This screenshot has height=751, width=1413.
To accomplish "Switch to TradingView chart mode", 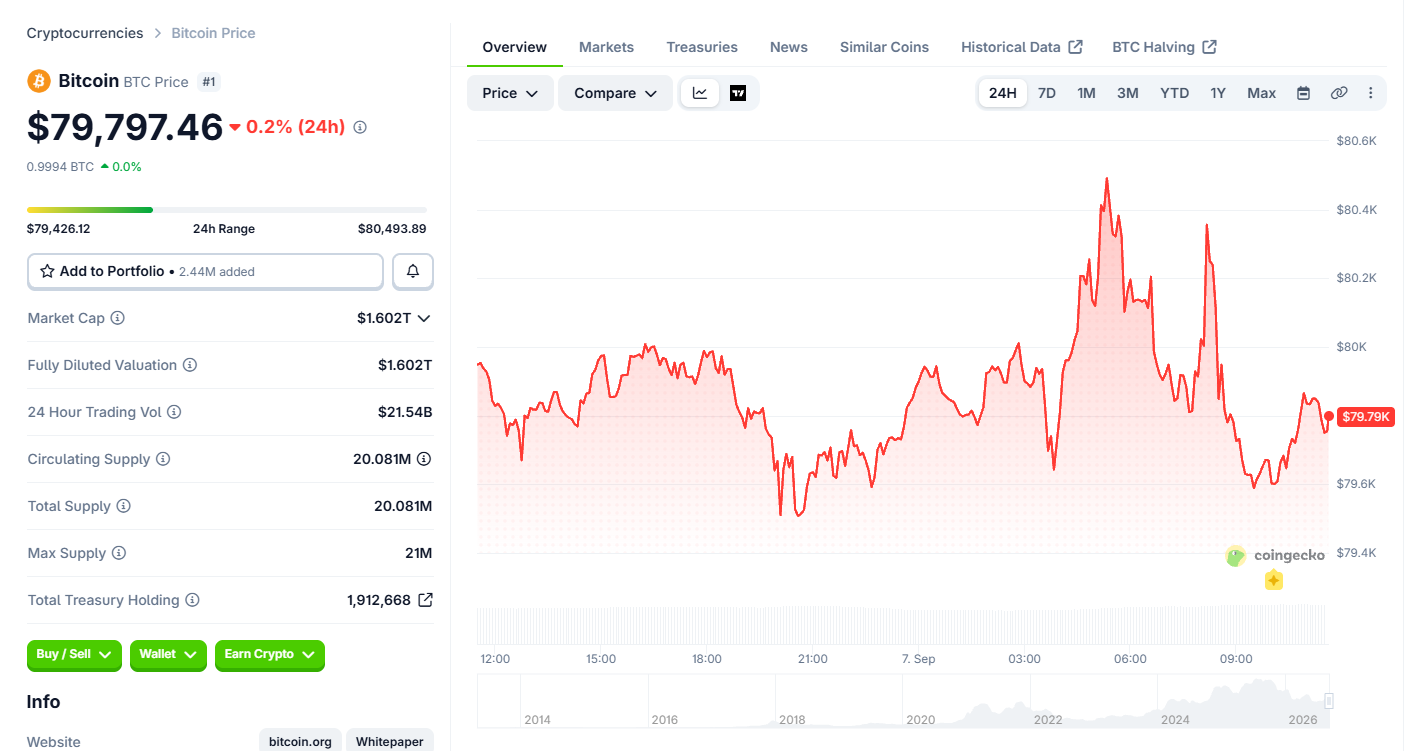I will point(738,93).
